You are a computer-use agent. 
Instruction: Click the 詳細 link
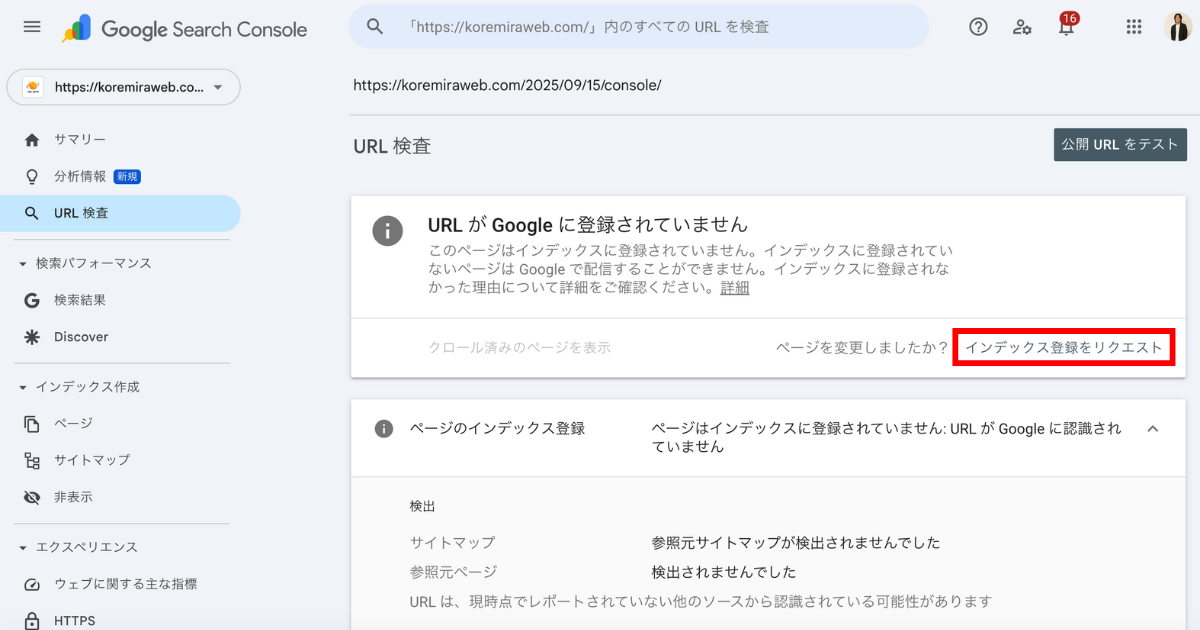click(735, 288)
